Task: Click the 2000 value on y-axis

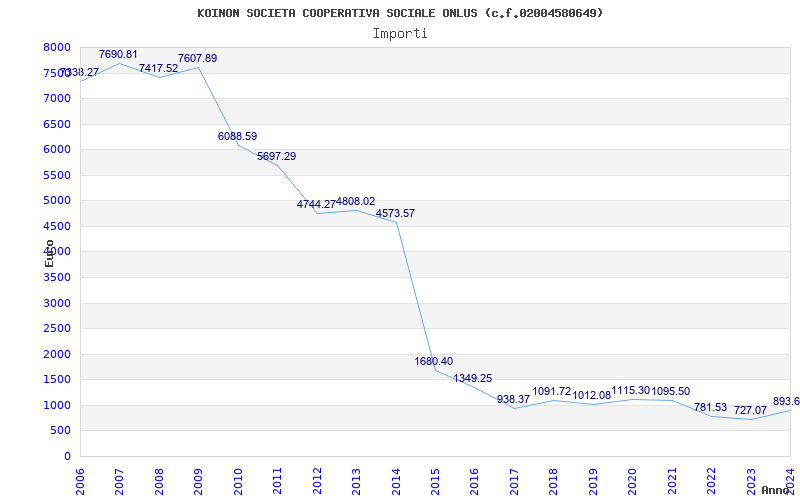Action: tap(57, 354)
